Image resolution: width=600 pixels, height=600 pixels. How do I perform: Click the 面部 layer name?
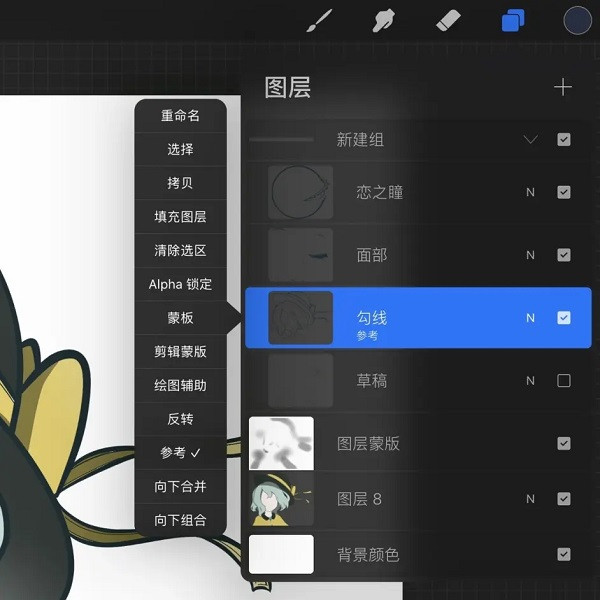click(x=372, y=255)
